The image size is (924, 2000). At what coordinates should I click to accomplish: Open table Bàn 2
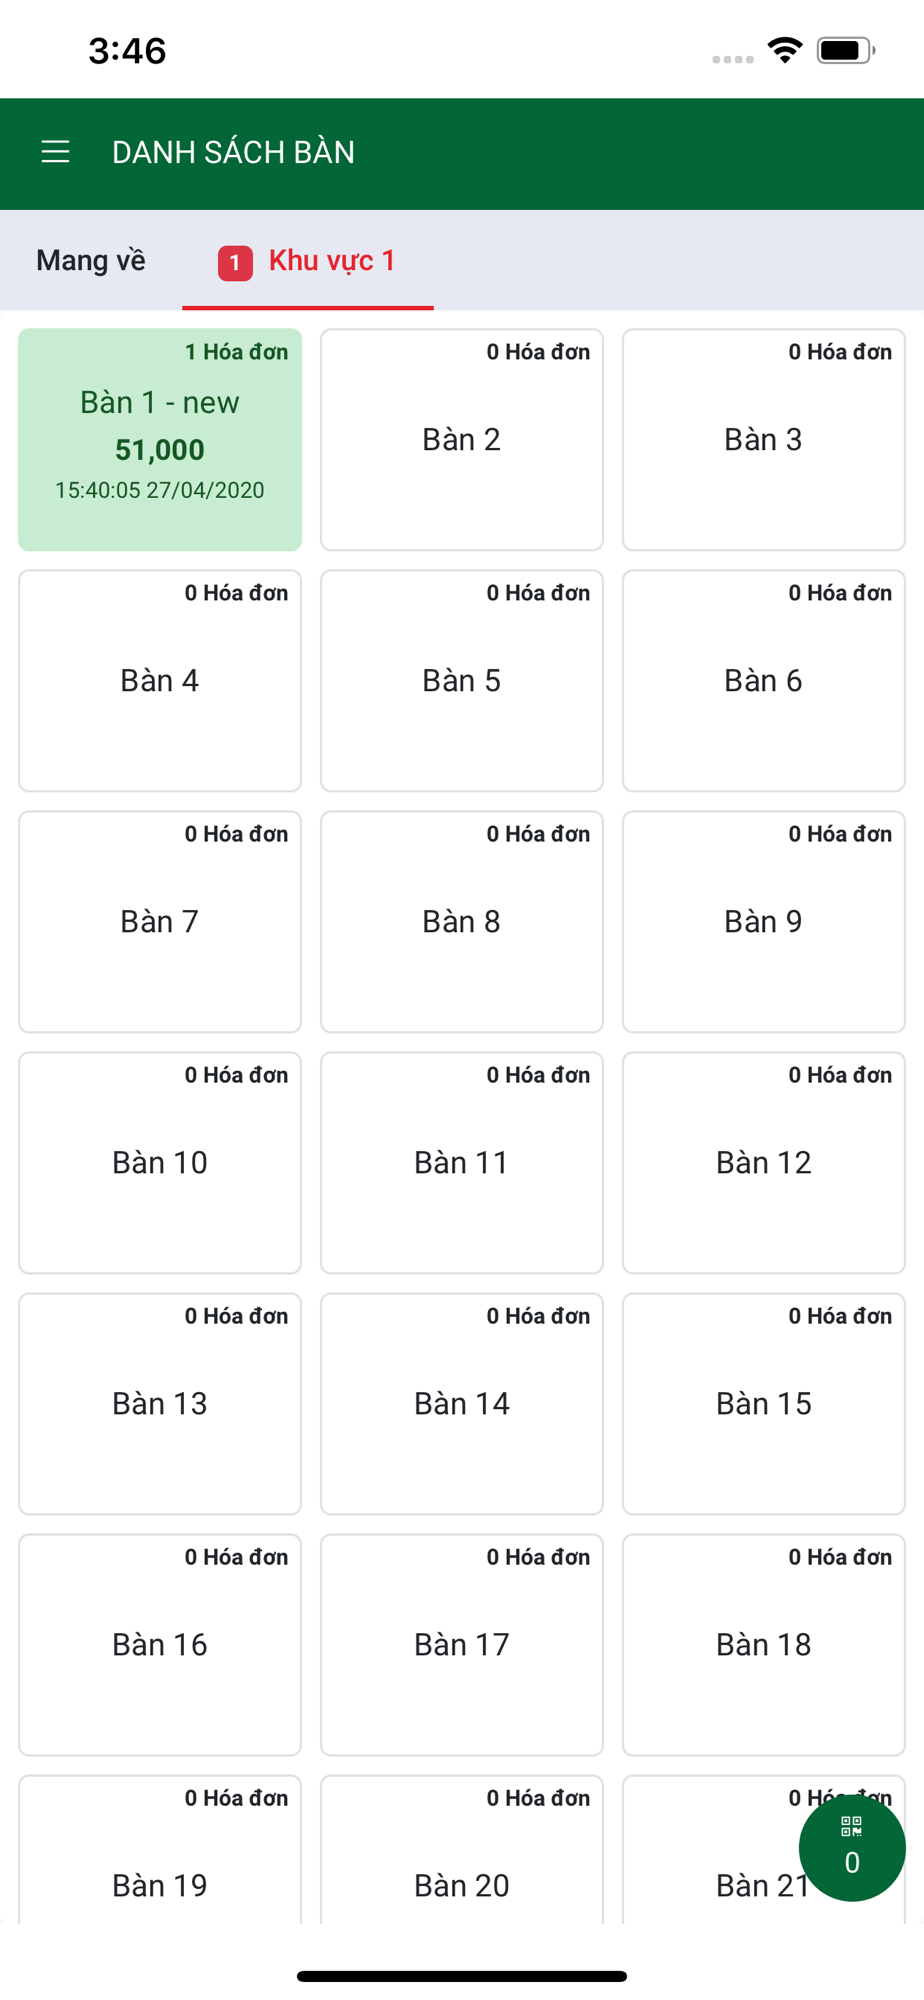[x=462, y=440]
